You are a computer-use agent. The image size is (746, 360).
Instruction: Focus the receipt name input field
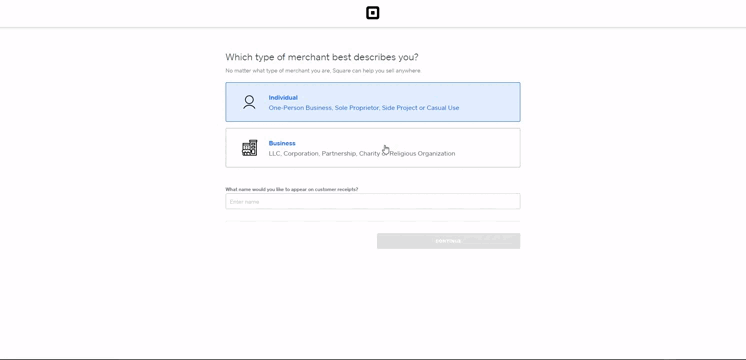tap(373, 201)
